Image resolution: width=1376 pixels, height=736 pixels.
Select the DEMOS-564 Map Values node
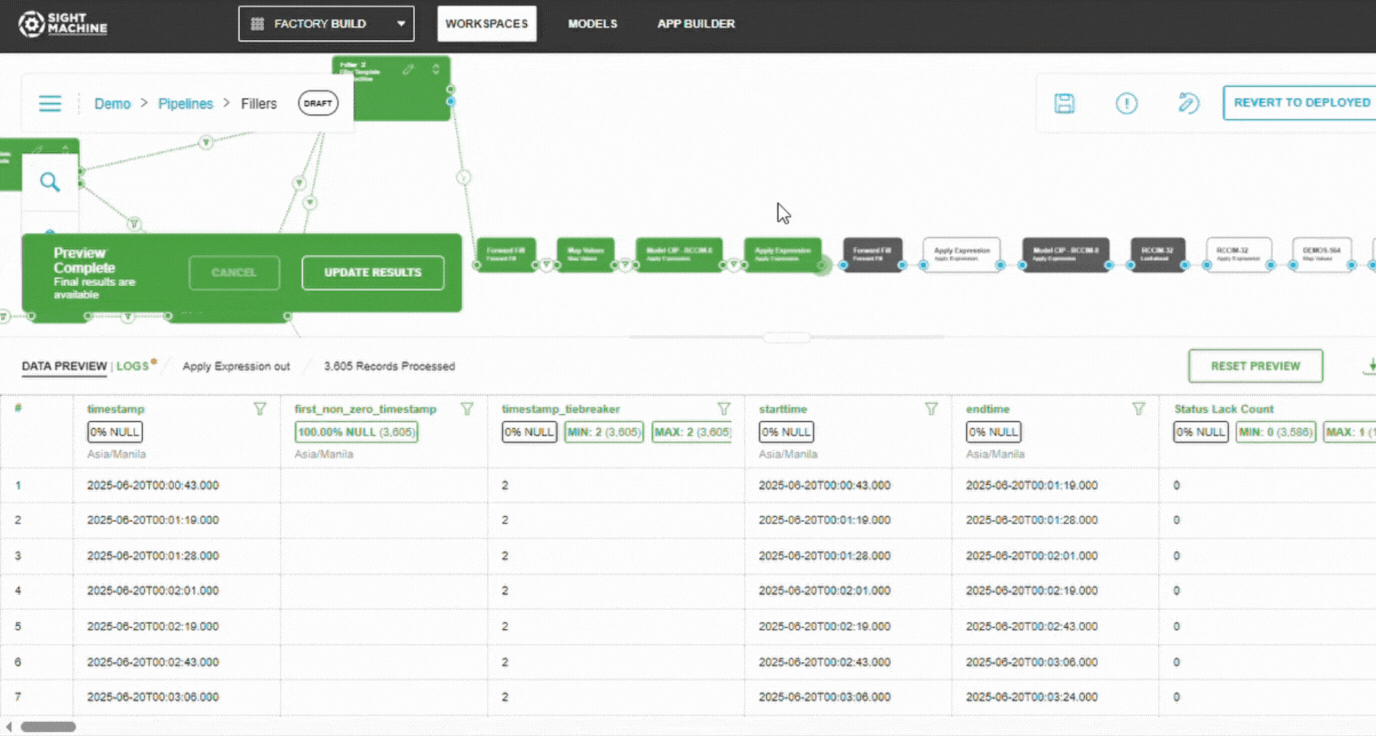[x=1322, y=254]
